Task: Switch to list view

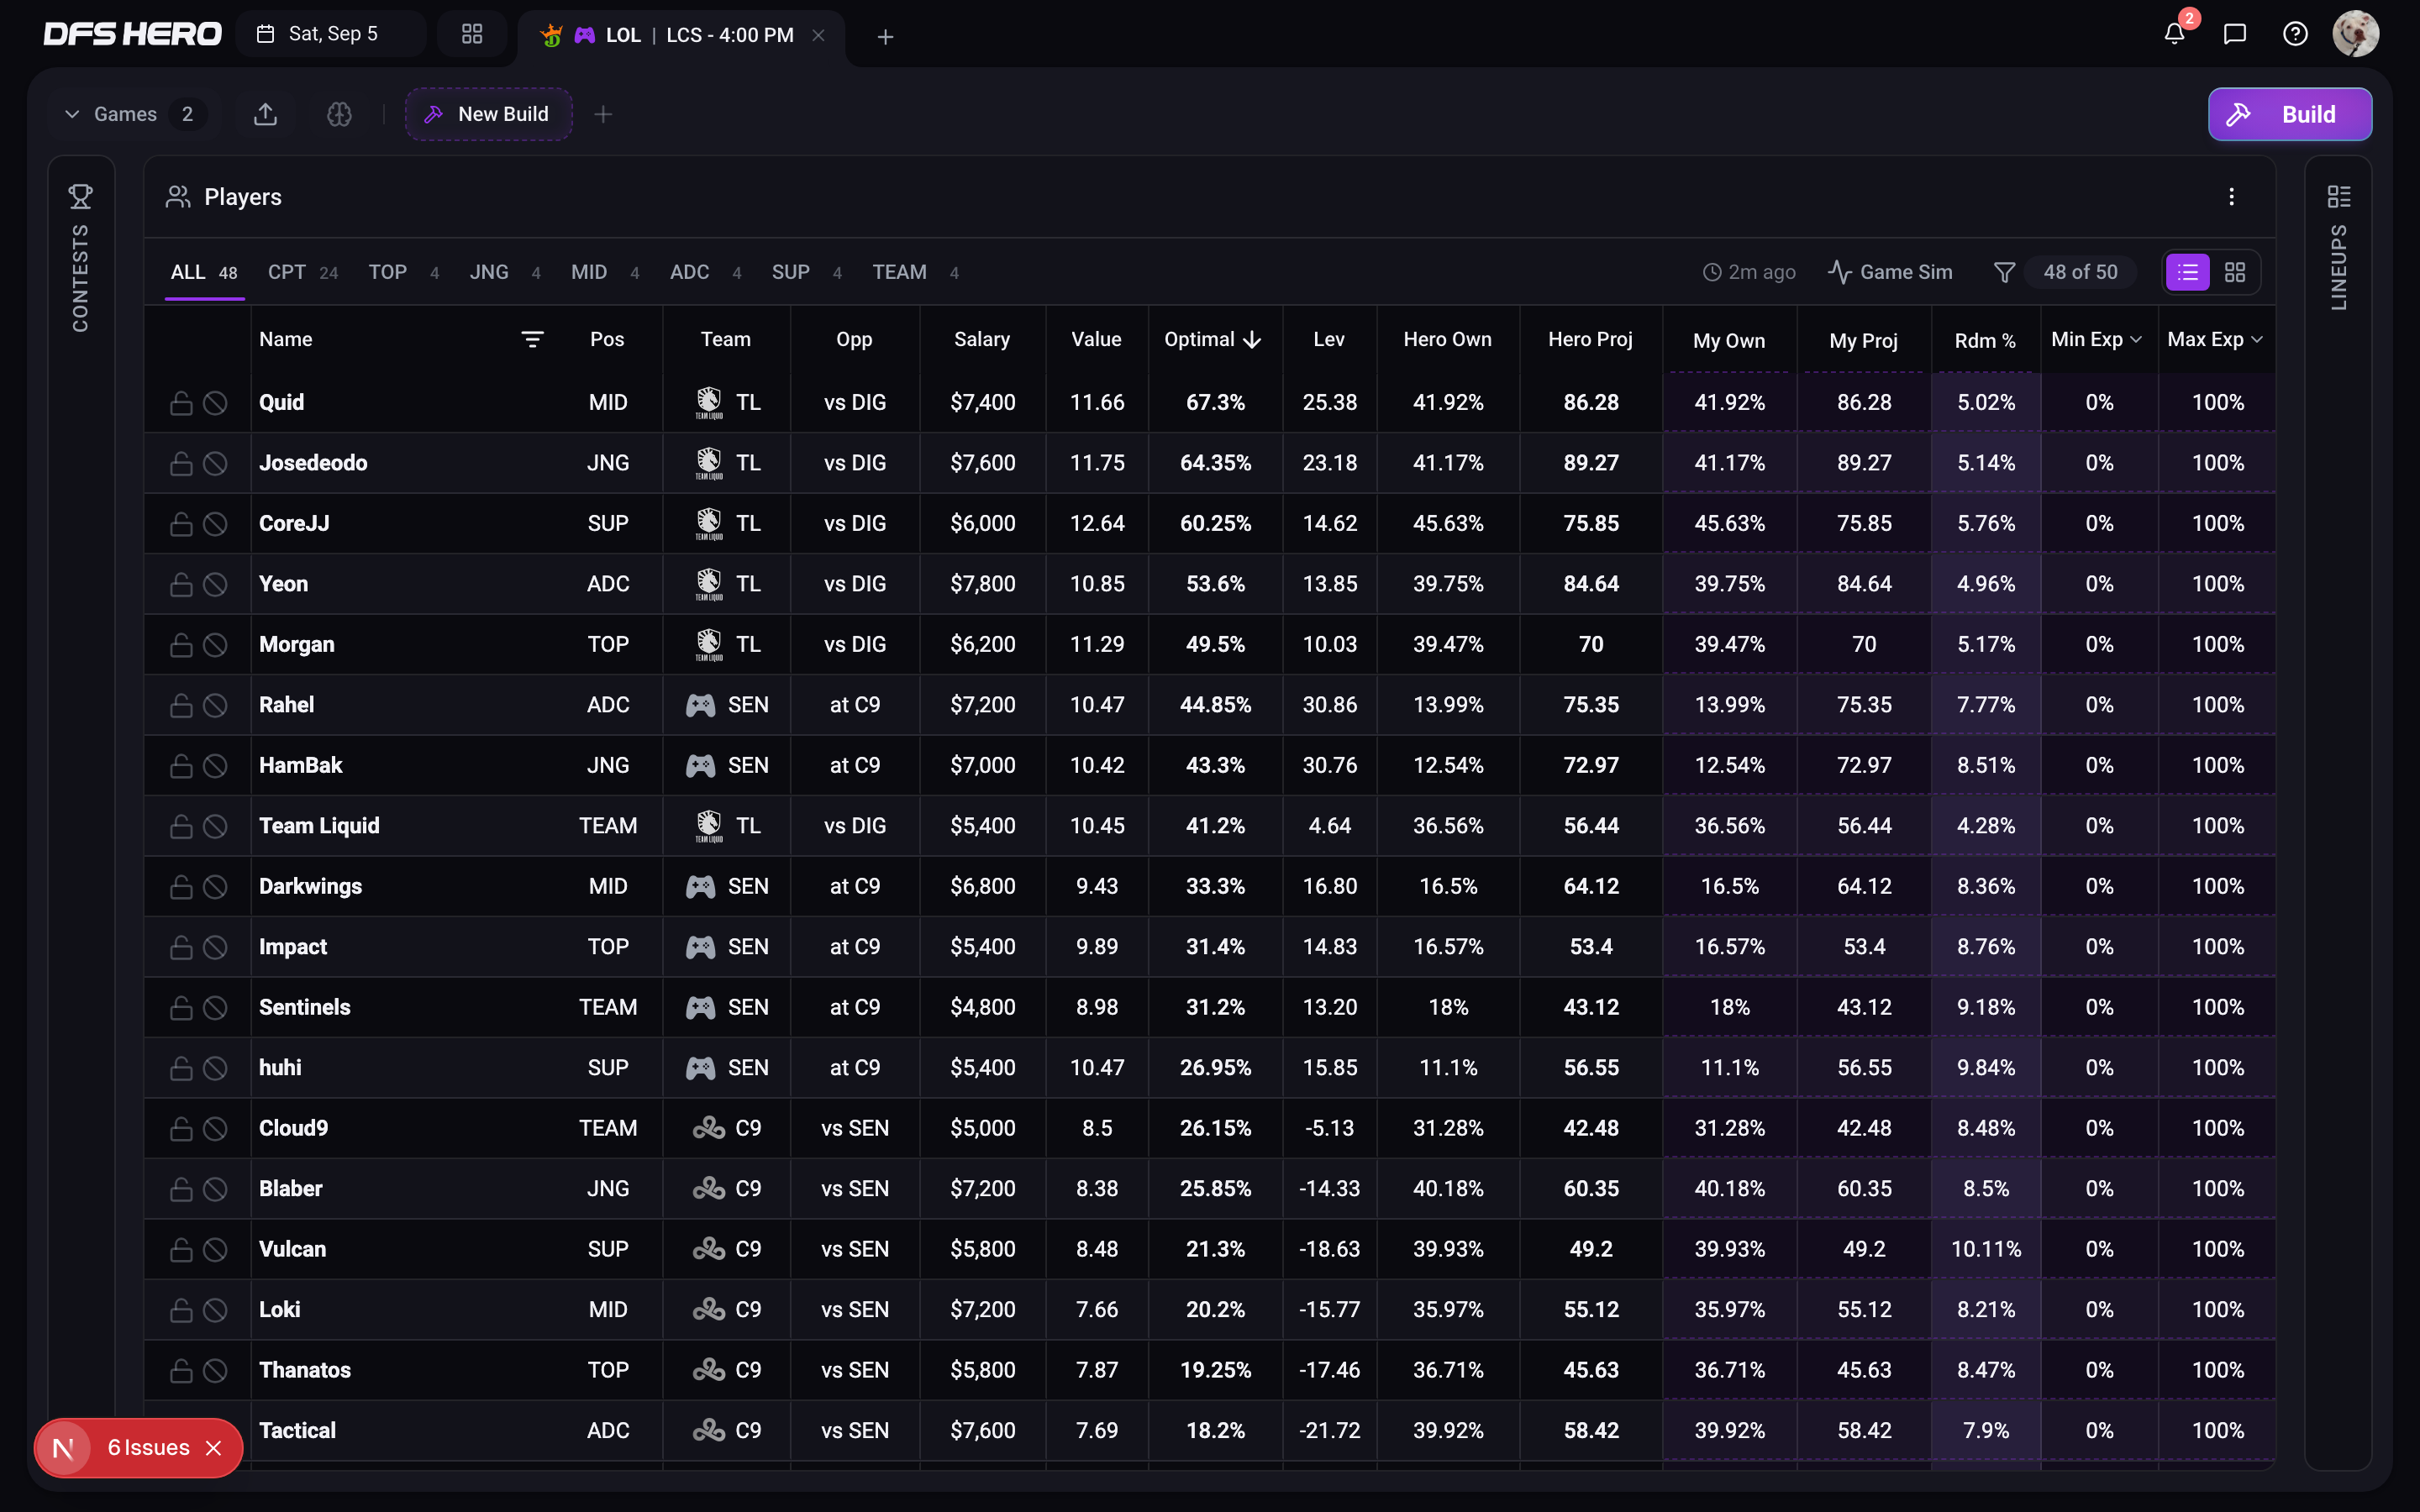Action: (x=2187, y=272)
